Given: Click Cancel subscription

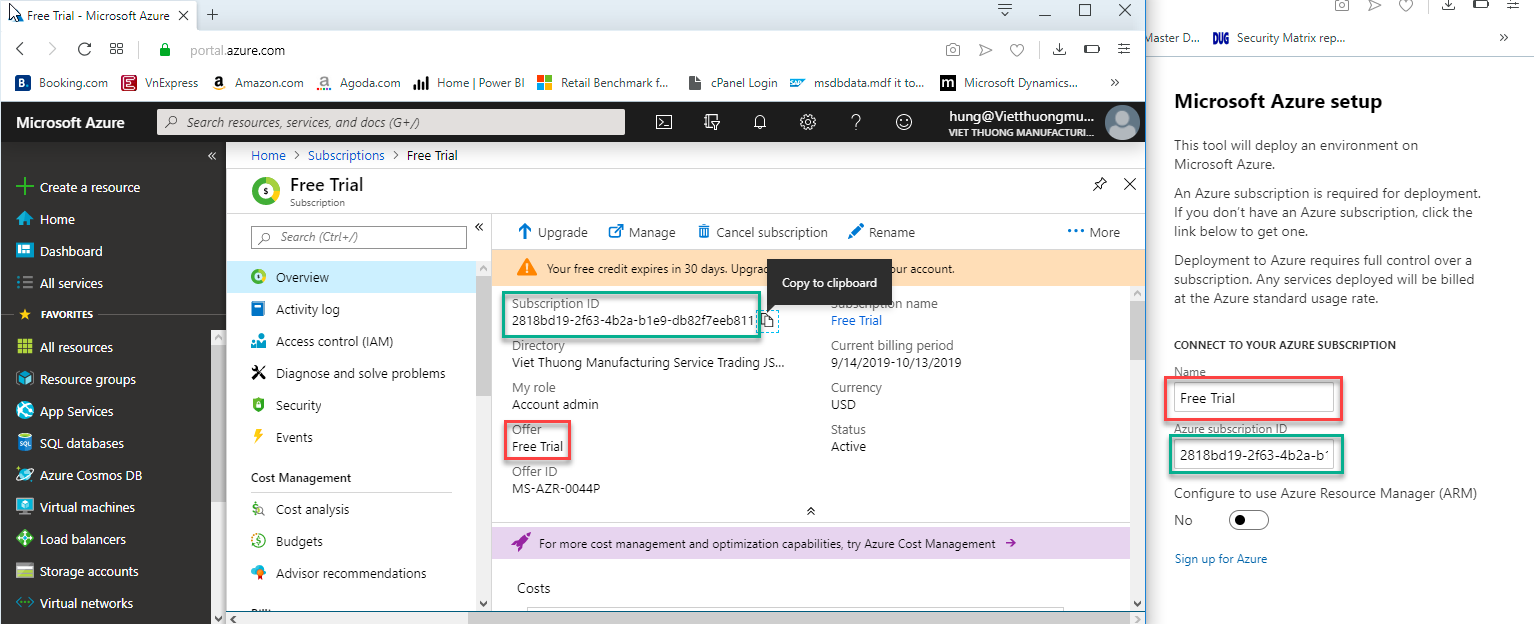Looking at the screenshot, I should click(x=762, y=232).
